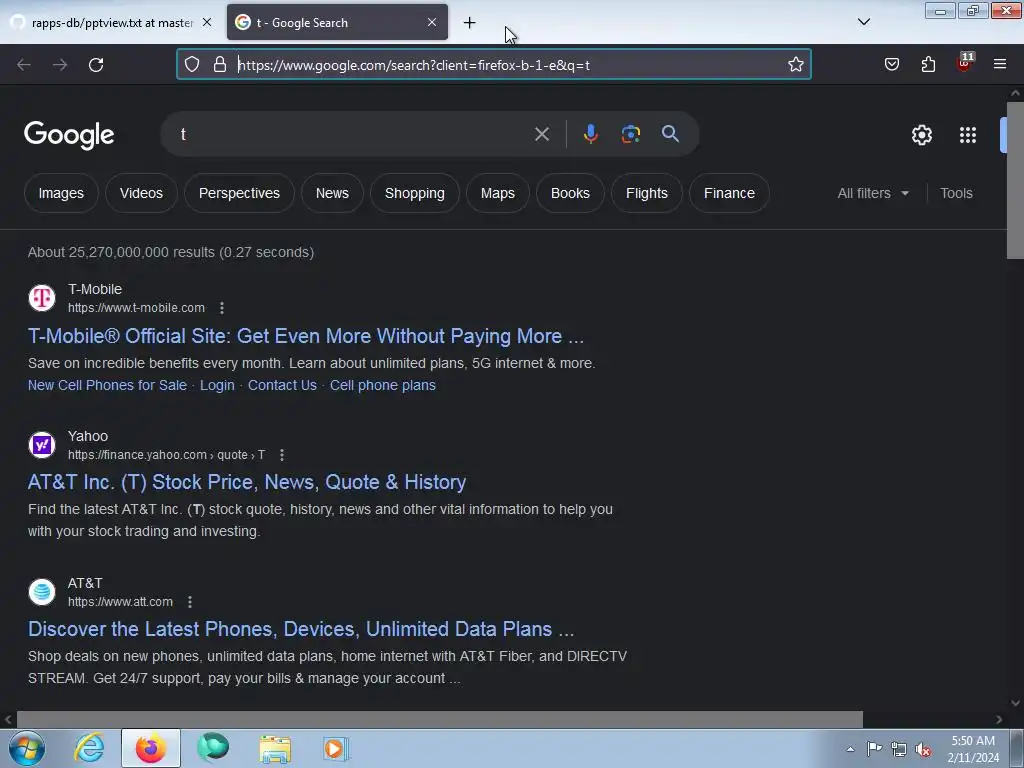
Task: Open the Google apps grid
Action: point(968,135)
